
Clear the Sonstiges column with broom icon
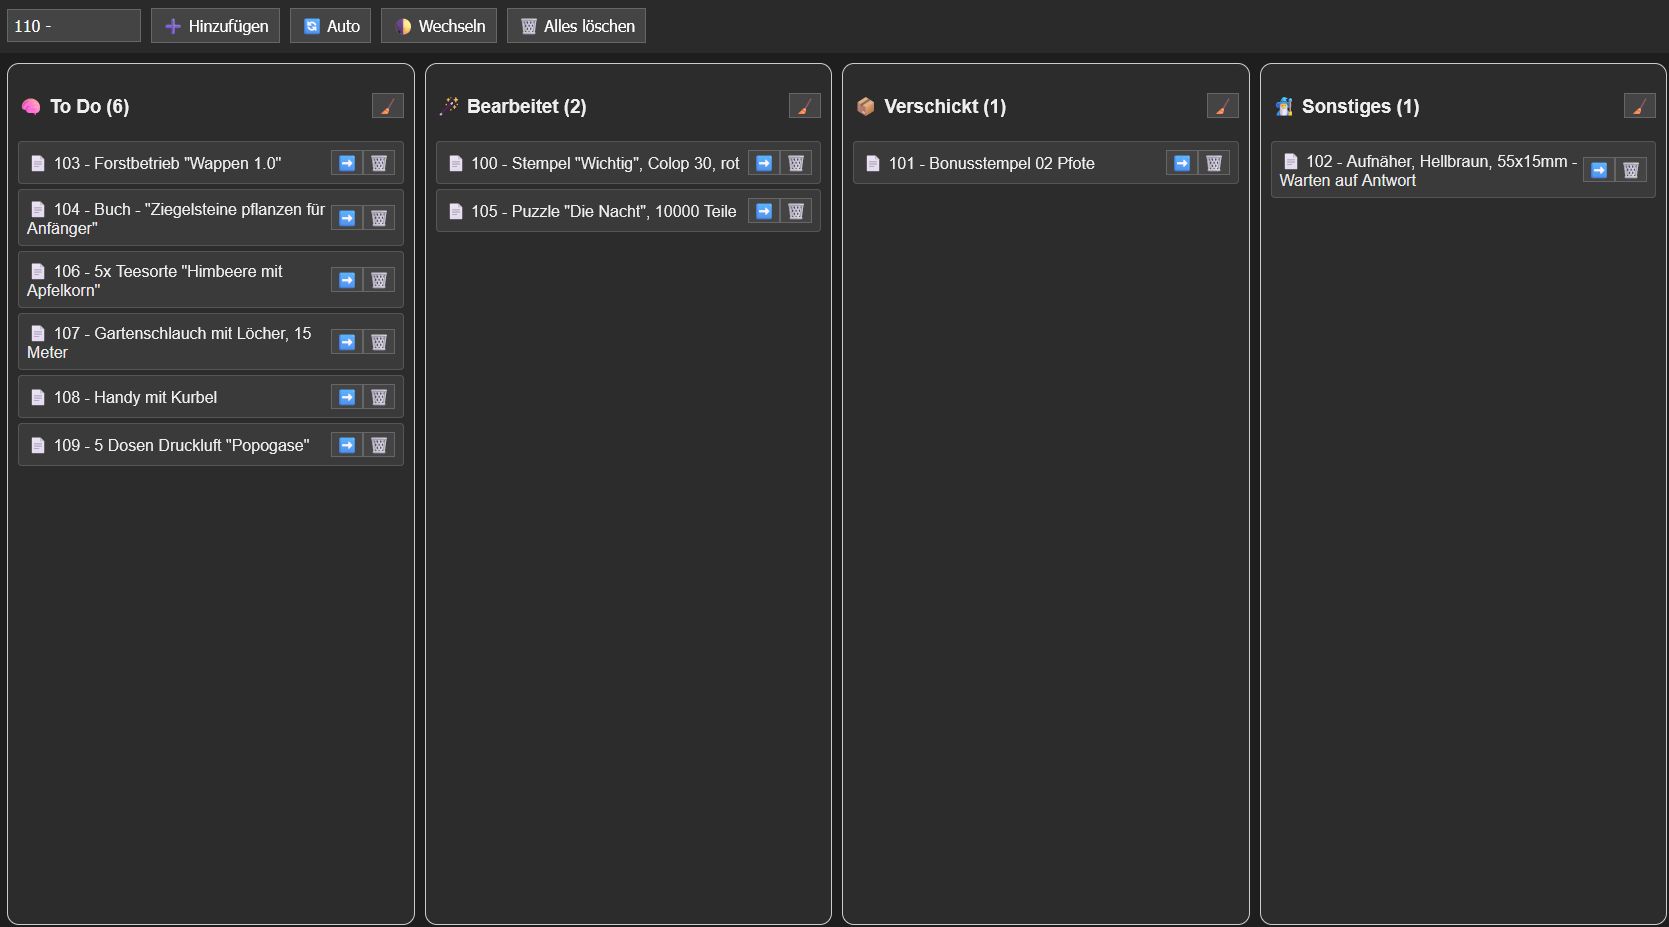[x=1640, y=106]
